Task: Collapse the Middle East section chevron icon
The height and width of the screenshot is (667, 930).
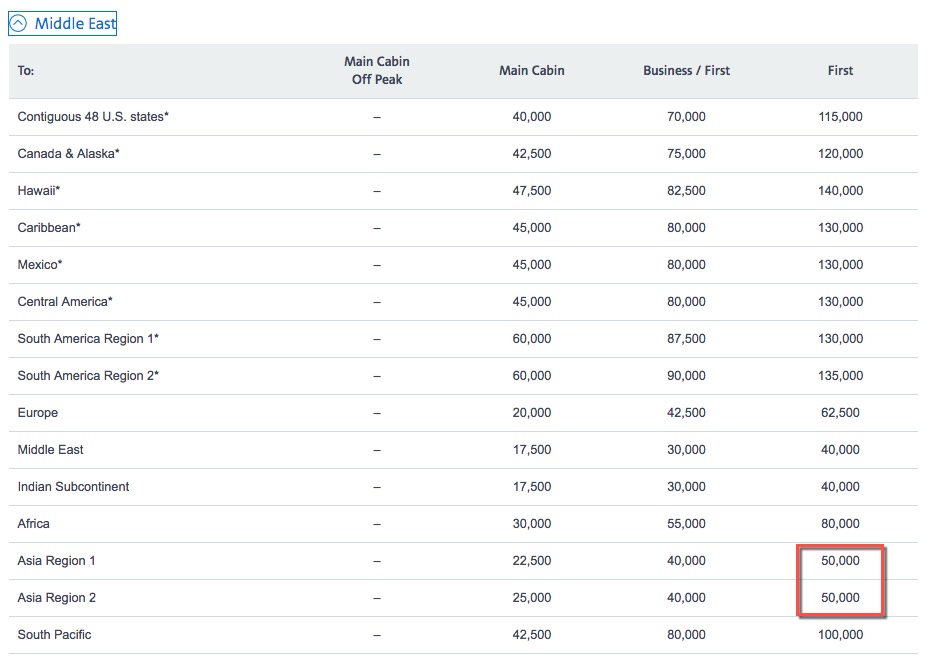Action: coord(18,24)
